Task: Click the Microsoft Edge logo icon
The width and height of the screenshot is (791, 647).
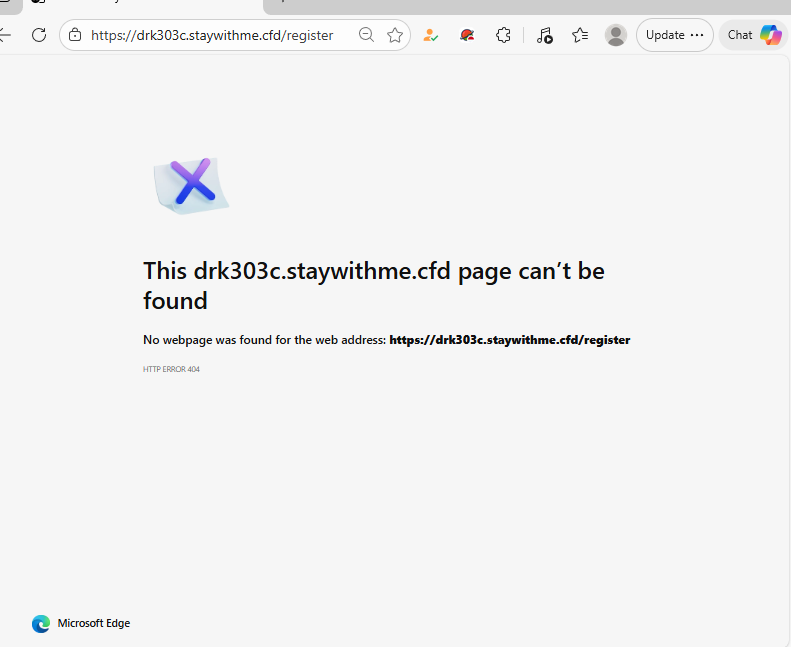Action: [x=41, y=623]
